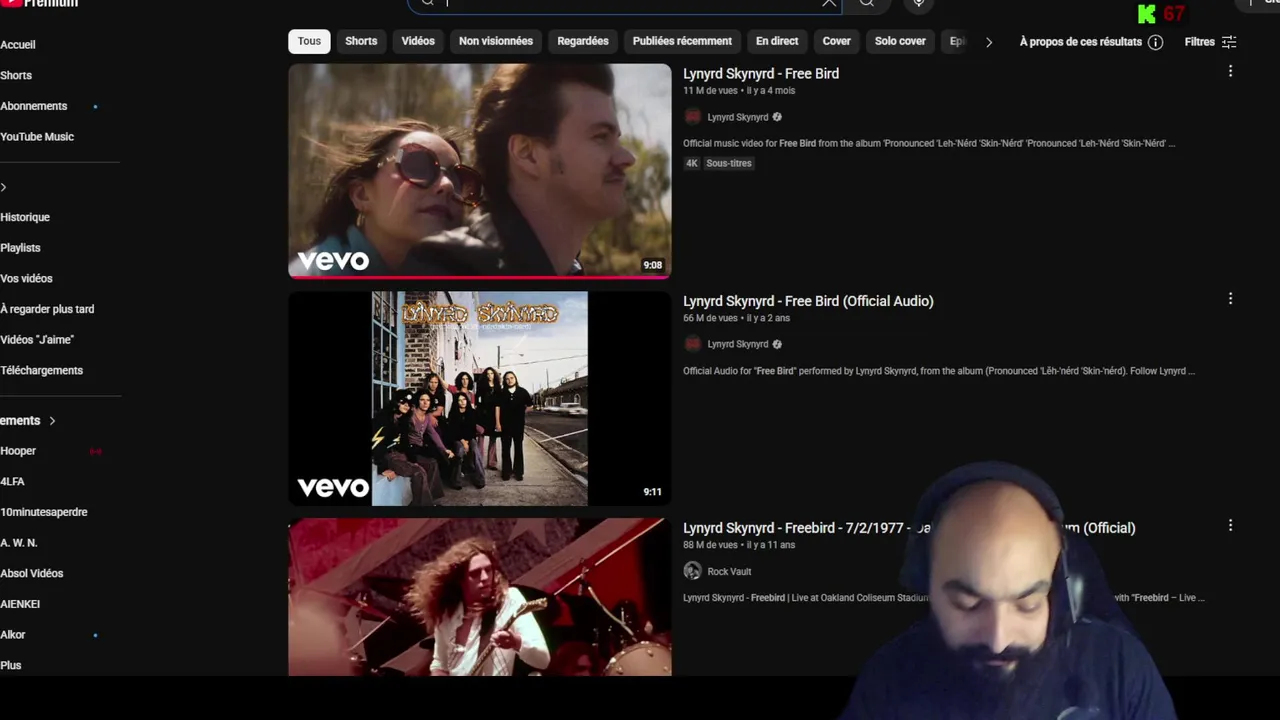Select the Tous filter chip
Viewport: 1280px width, 720px height.
pos(309,41)
